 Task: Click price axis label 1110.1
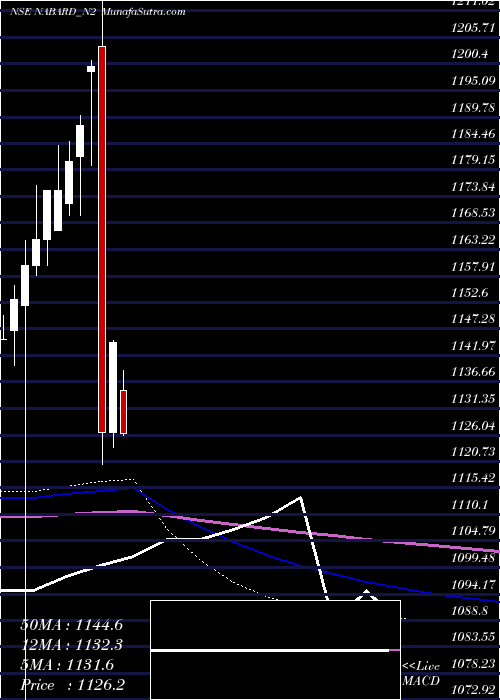[x=470, y=504]
